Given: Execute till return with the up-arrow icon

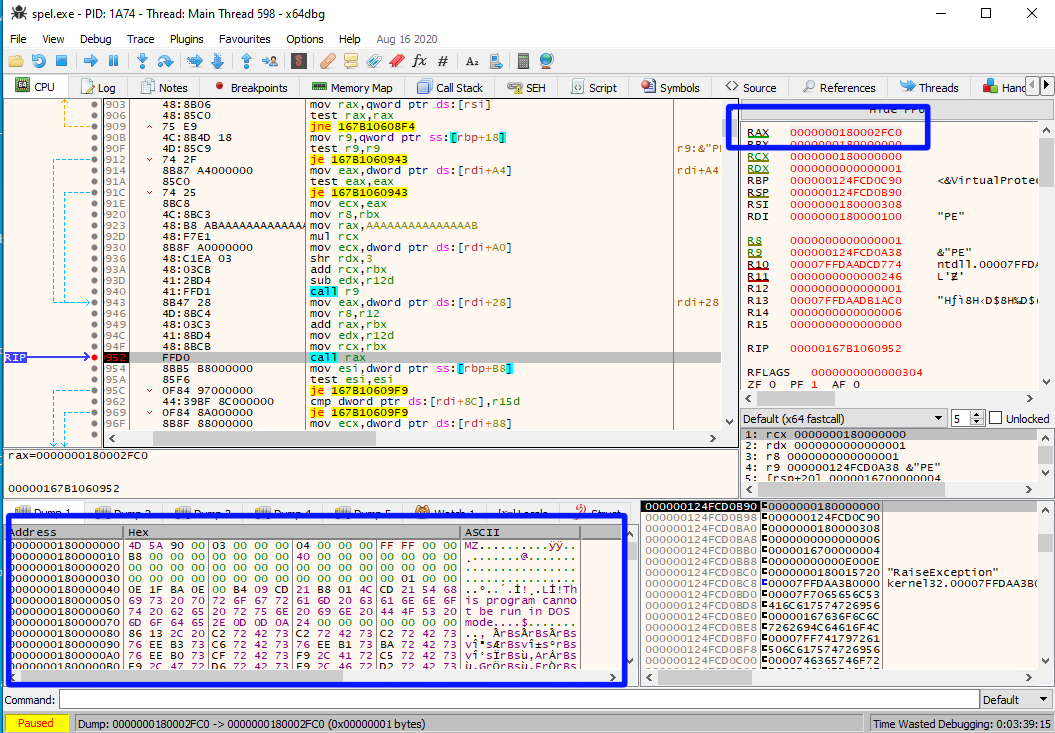Looking at the screenshot, I should (x=246, y=61).
